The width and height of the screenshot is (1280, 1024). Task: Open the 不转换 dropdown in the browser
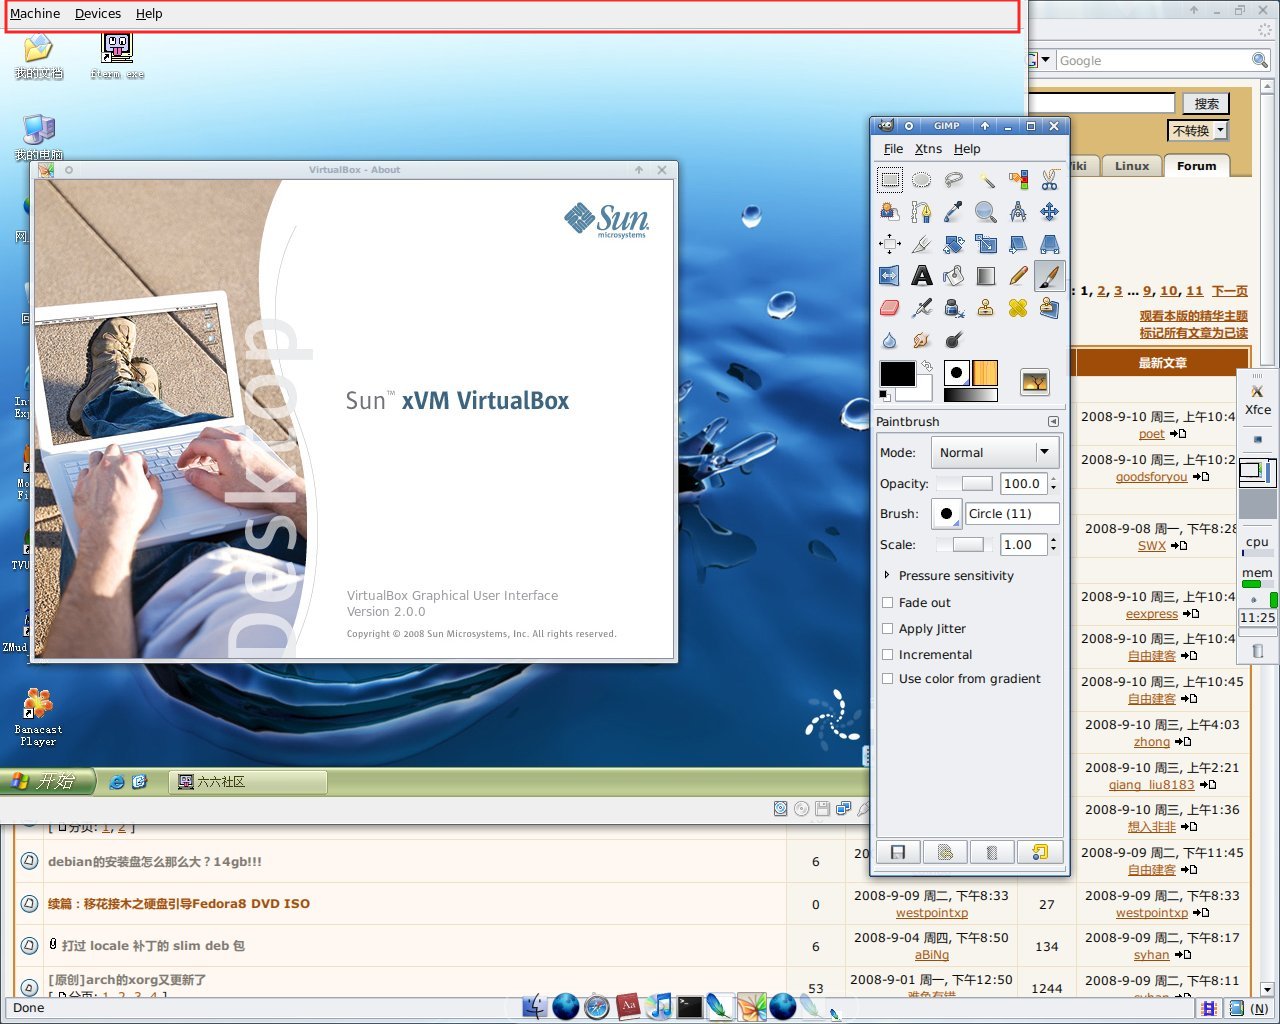pos(1197,131)
